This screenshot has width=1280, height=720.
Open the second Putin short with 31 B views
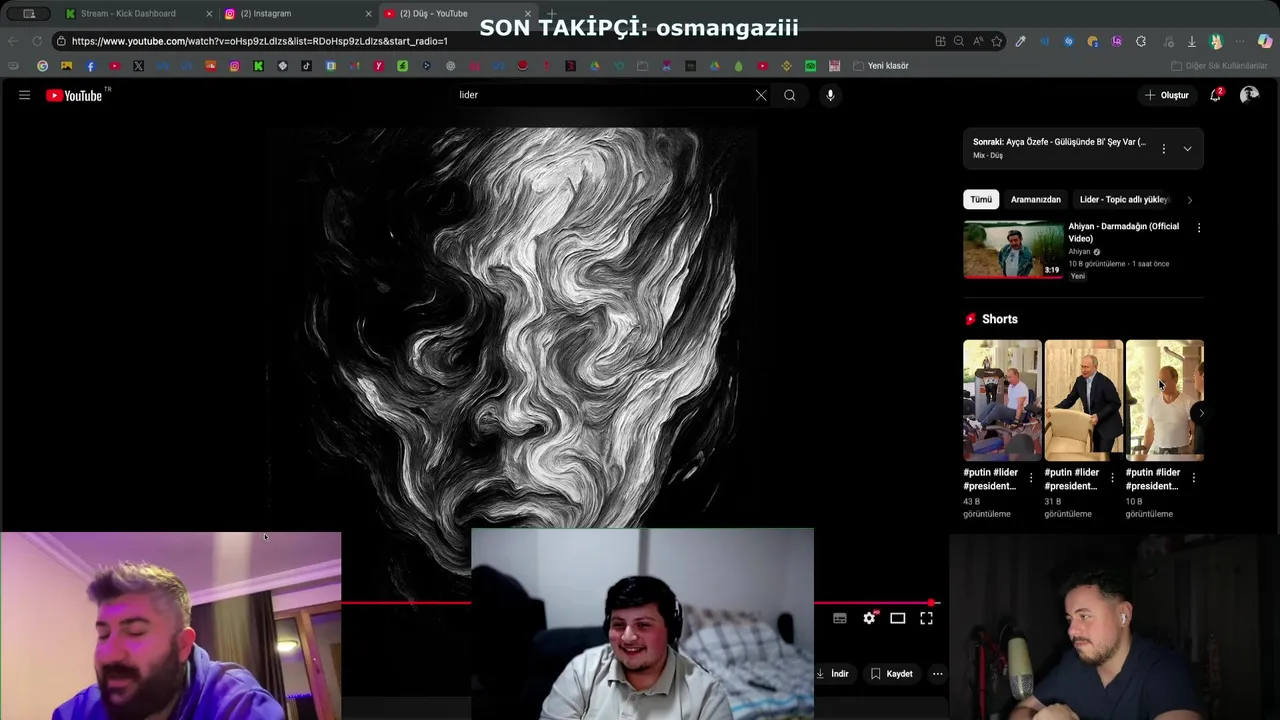[1083, 400]
